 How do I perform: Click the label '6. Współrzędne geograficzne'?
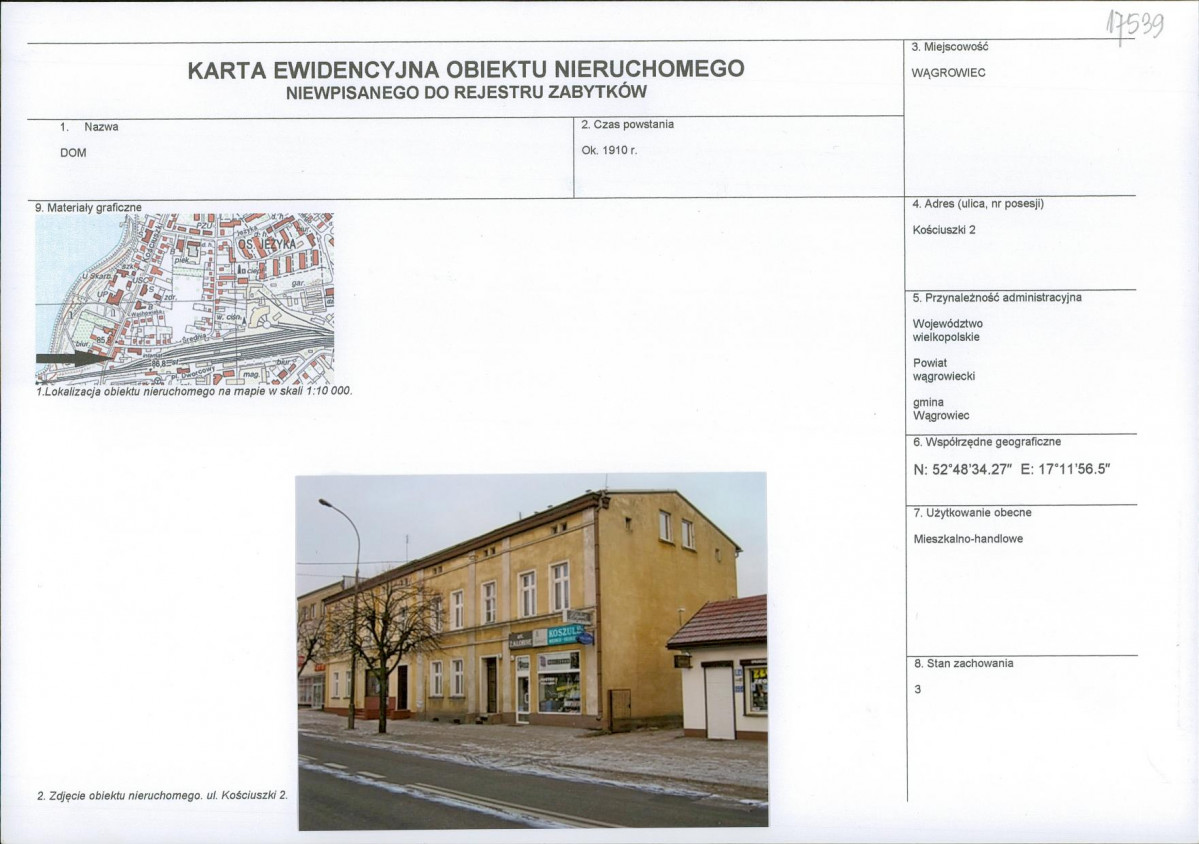pyautogui.click(x=987, y=442)
